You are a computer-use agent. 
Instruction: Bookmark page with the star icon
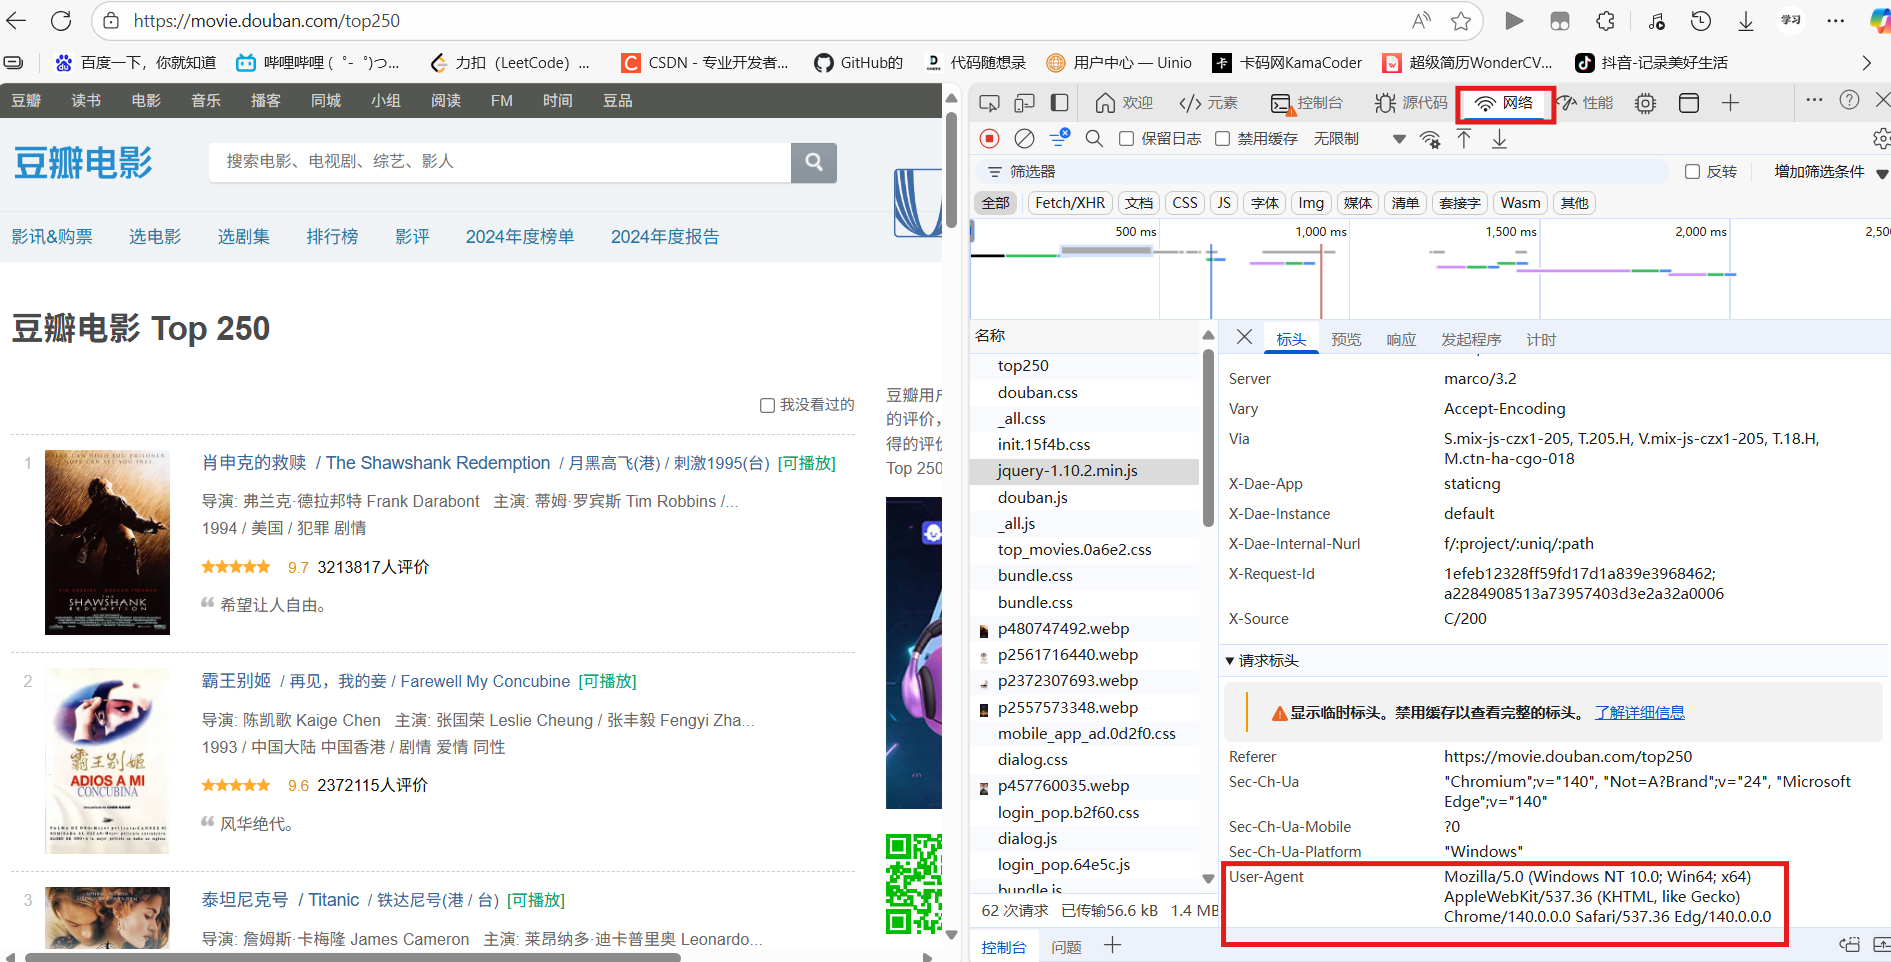tap(1461, 21)
